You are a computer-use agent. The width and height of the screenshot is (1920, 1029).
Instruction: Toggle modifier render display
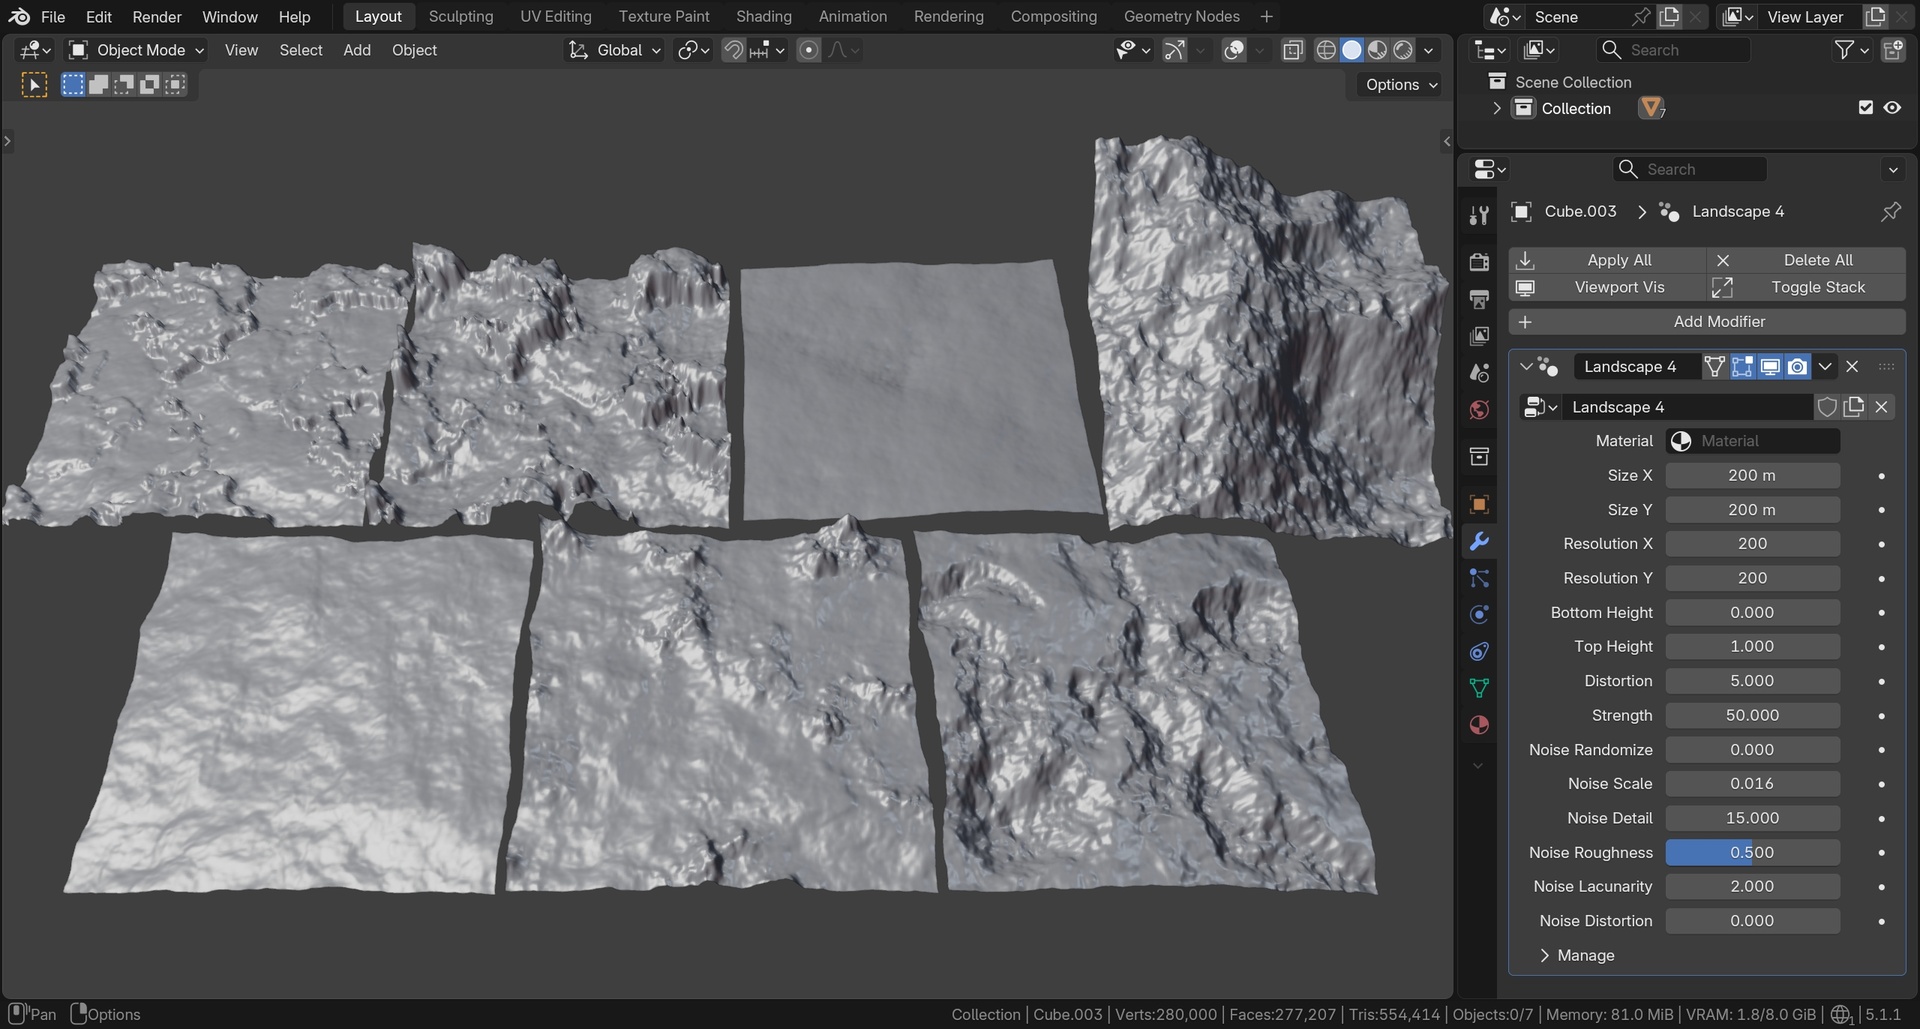(x=1797, y=367)
